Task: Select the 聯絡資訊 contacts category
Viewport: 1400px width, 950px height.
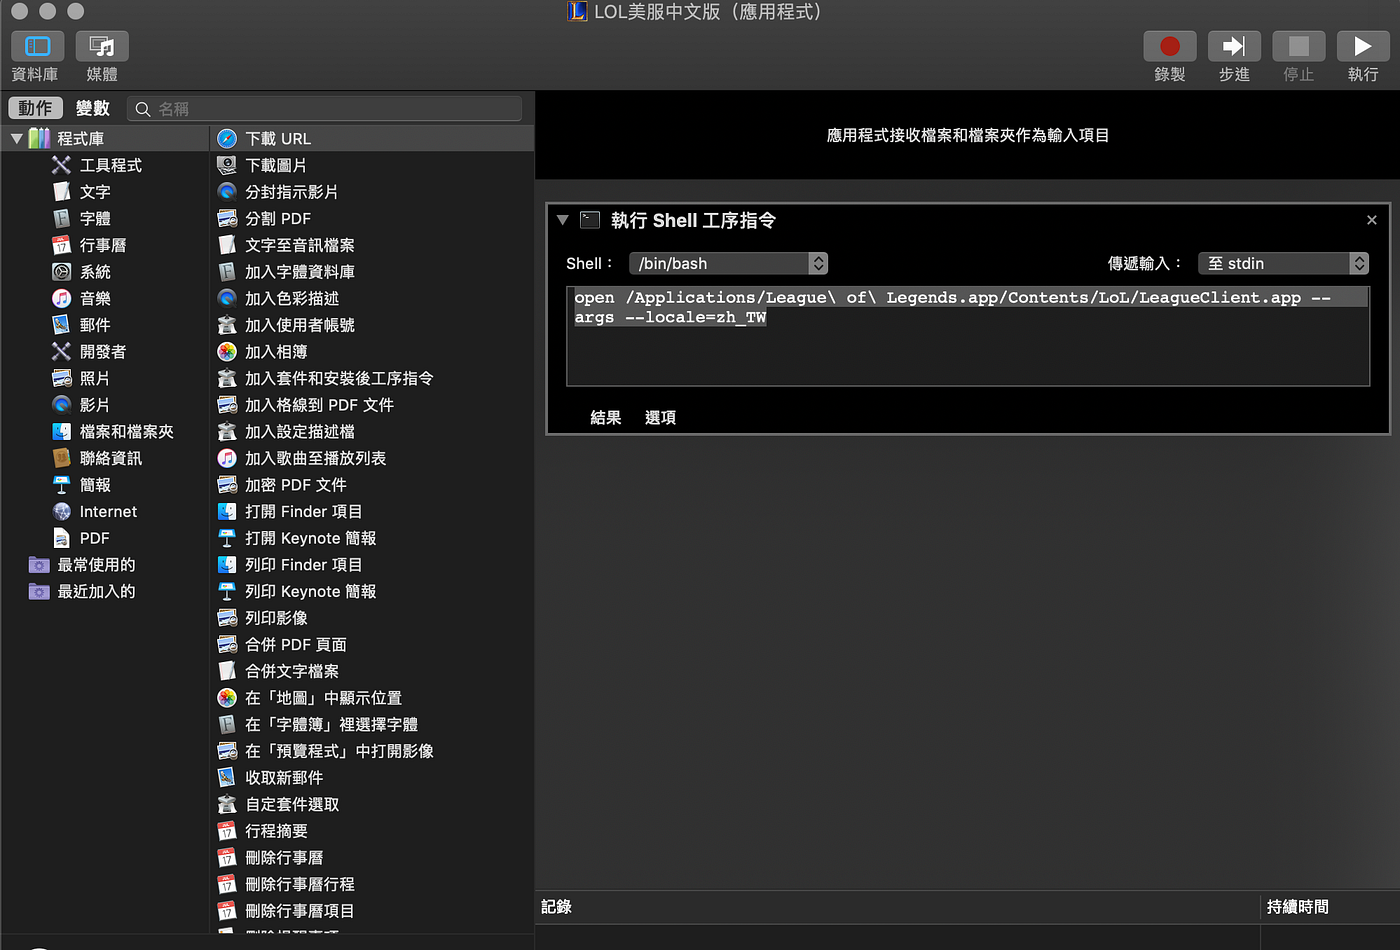Action: [110, 458]
